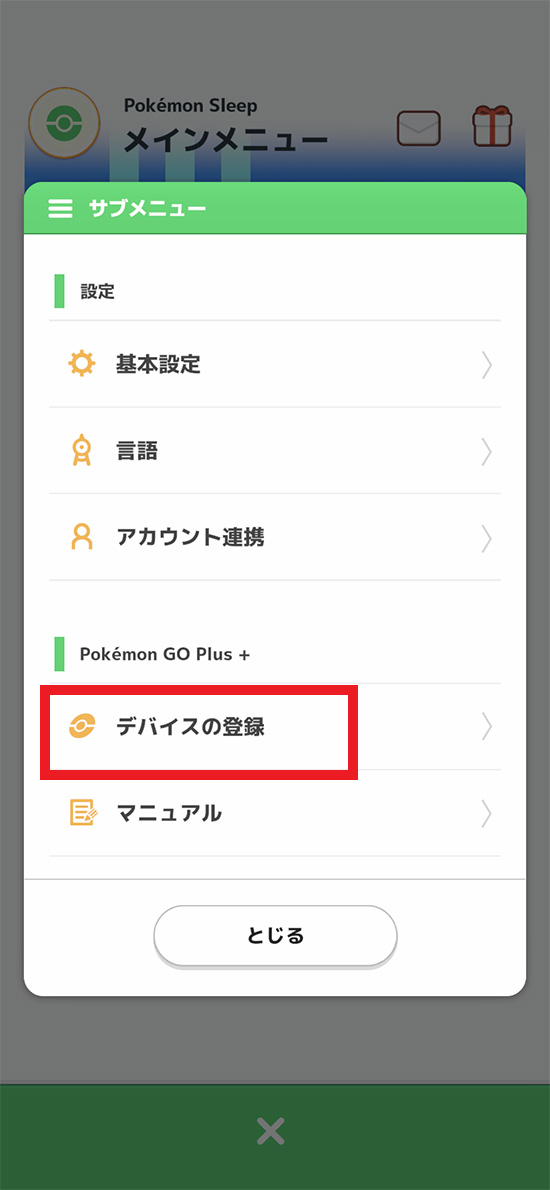The image size is (550, 1190).
Task: Expand アカウント連携 using its right chevron
Action: [x=487, y=538]
